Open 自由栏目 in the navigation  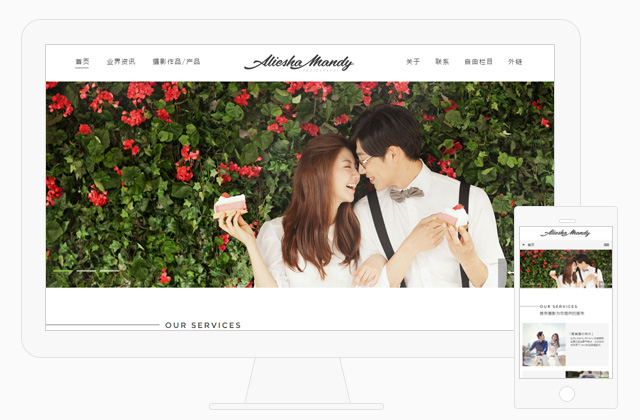click(x=479, y=62)
